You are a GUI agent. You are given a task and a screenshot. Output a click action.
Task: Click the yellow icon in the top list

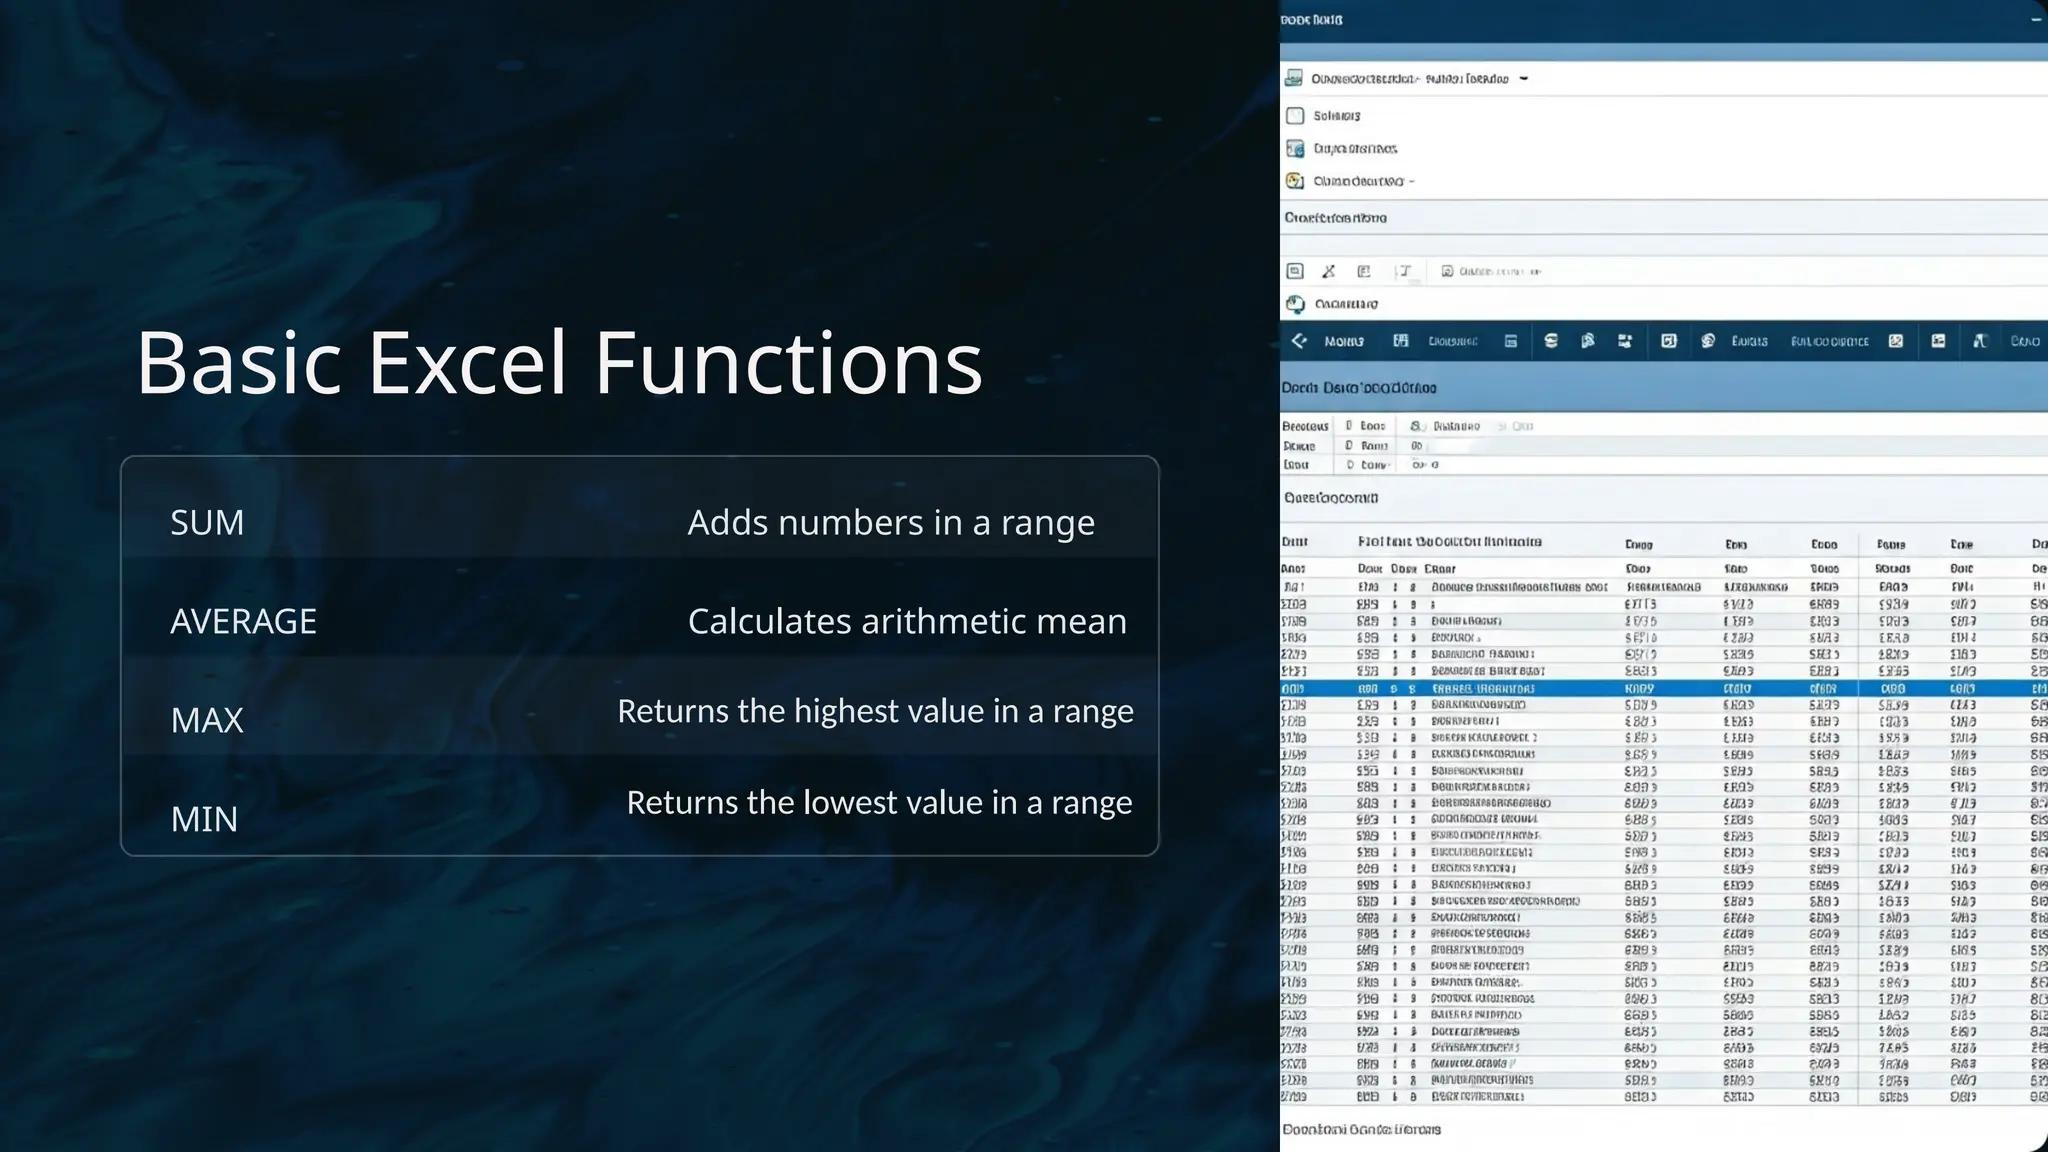[1295, 181]
